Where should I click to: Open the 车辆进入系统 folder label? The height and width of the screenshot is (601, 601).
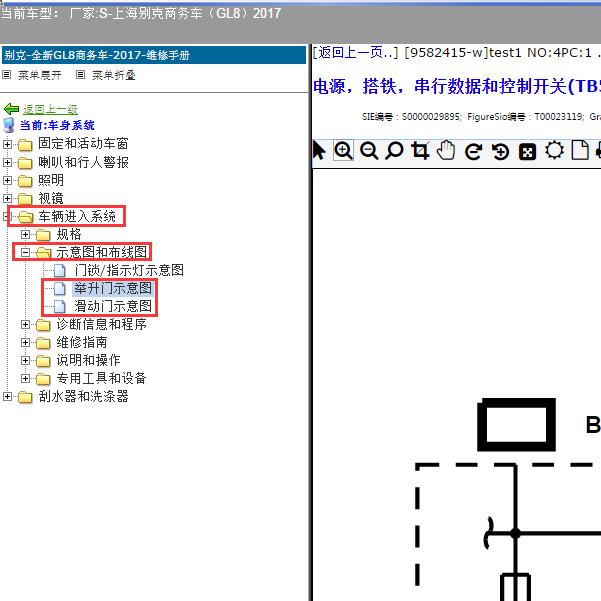pos(77,217)
